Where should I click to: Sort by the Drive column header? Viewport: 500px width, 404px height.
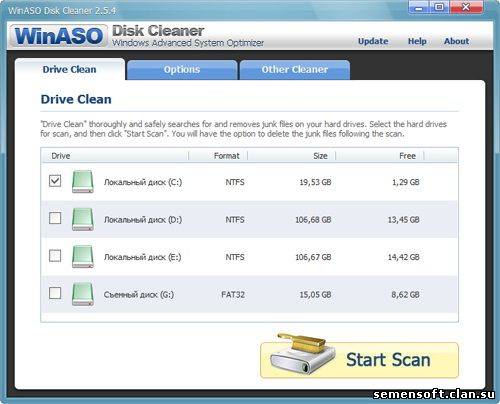(115, 156)
